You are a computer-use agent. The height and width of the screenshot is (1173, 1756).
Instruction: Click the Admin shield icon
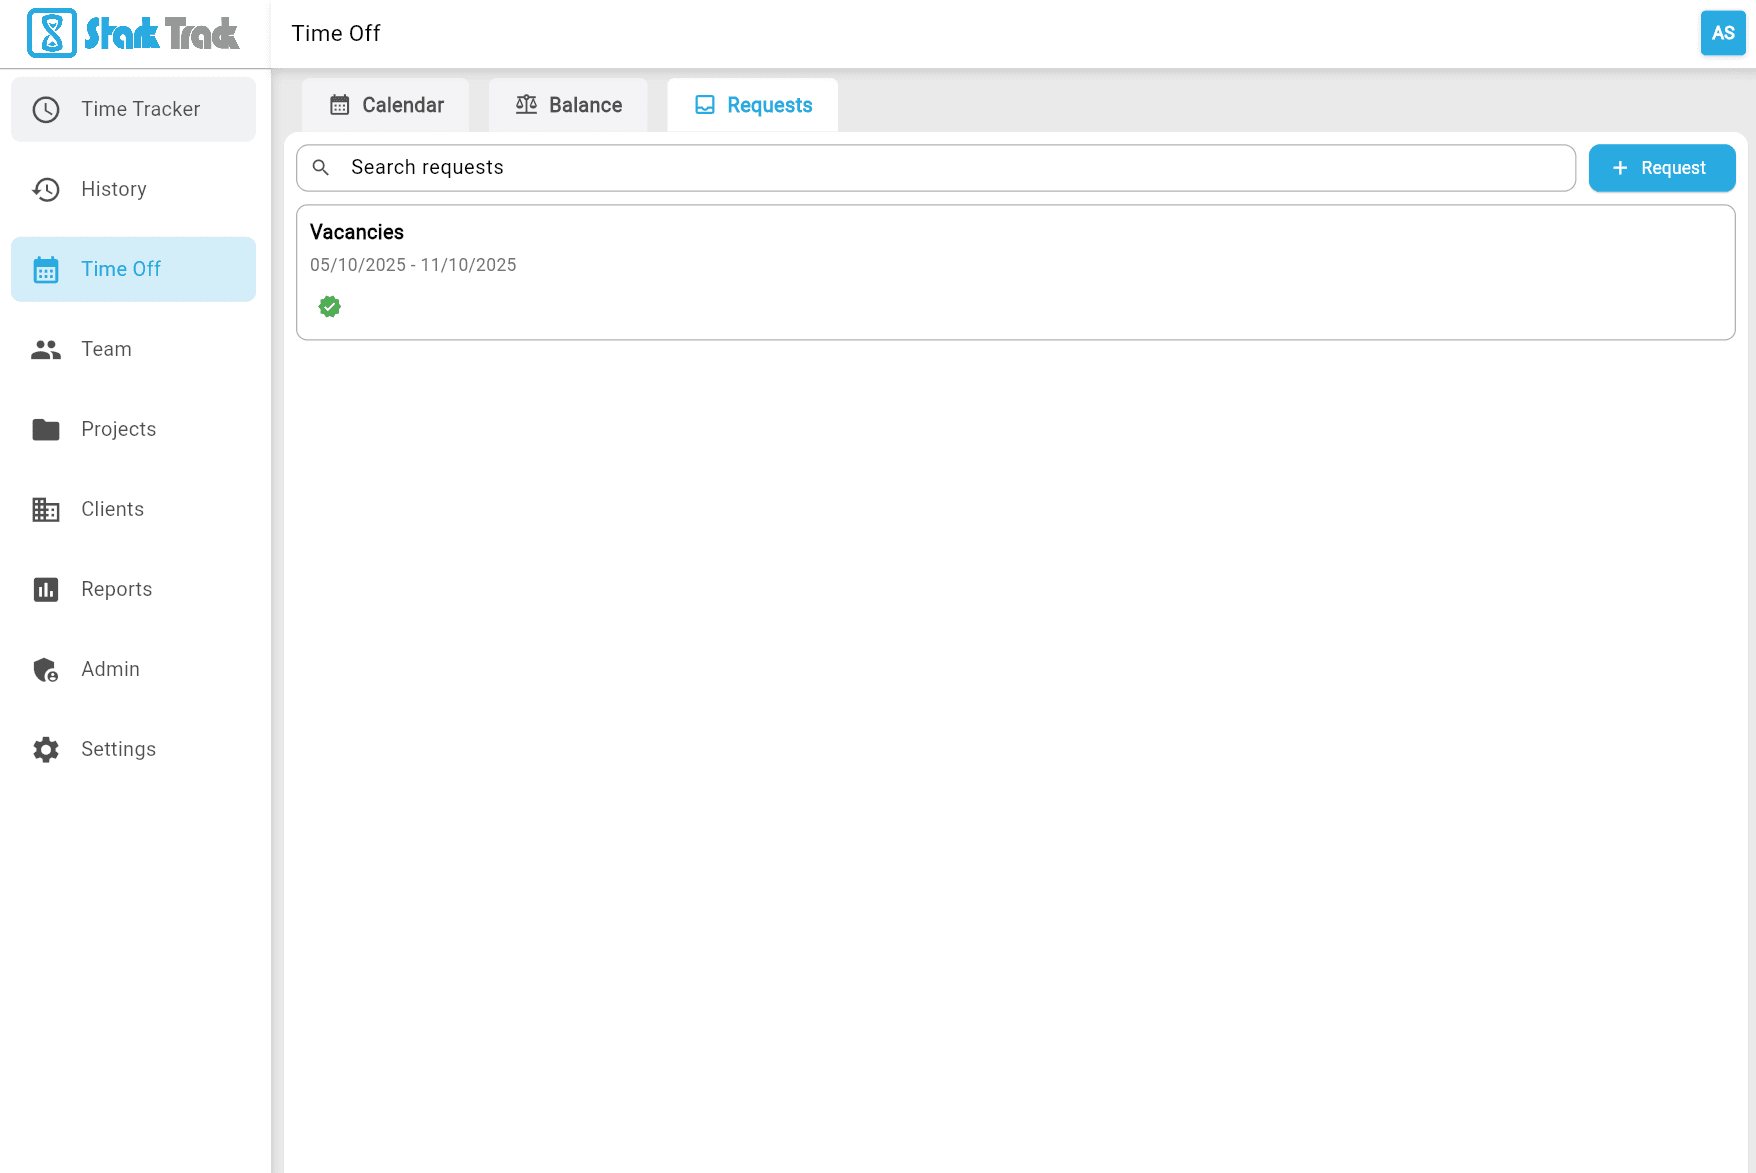(46, 669)
